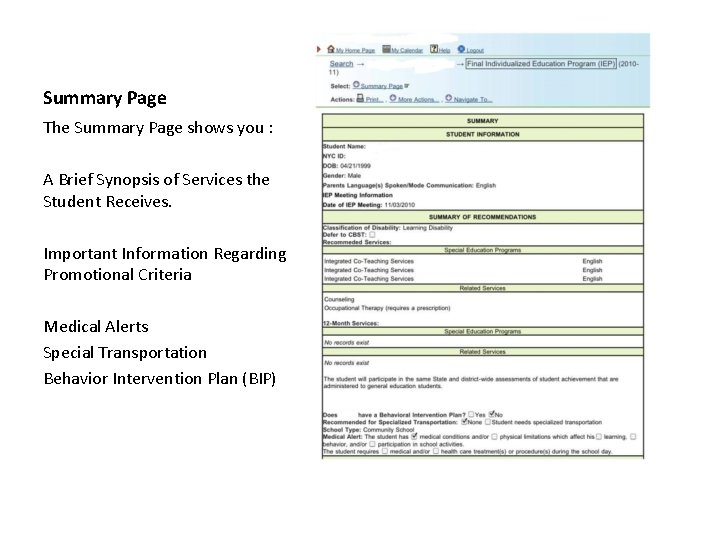Click the Student Name label
Image resolution: width=720 pixels, height=540 pixels.
coord(344,146)
